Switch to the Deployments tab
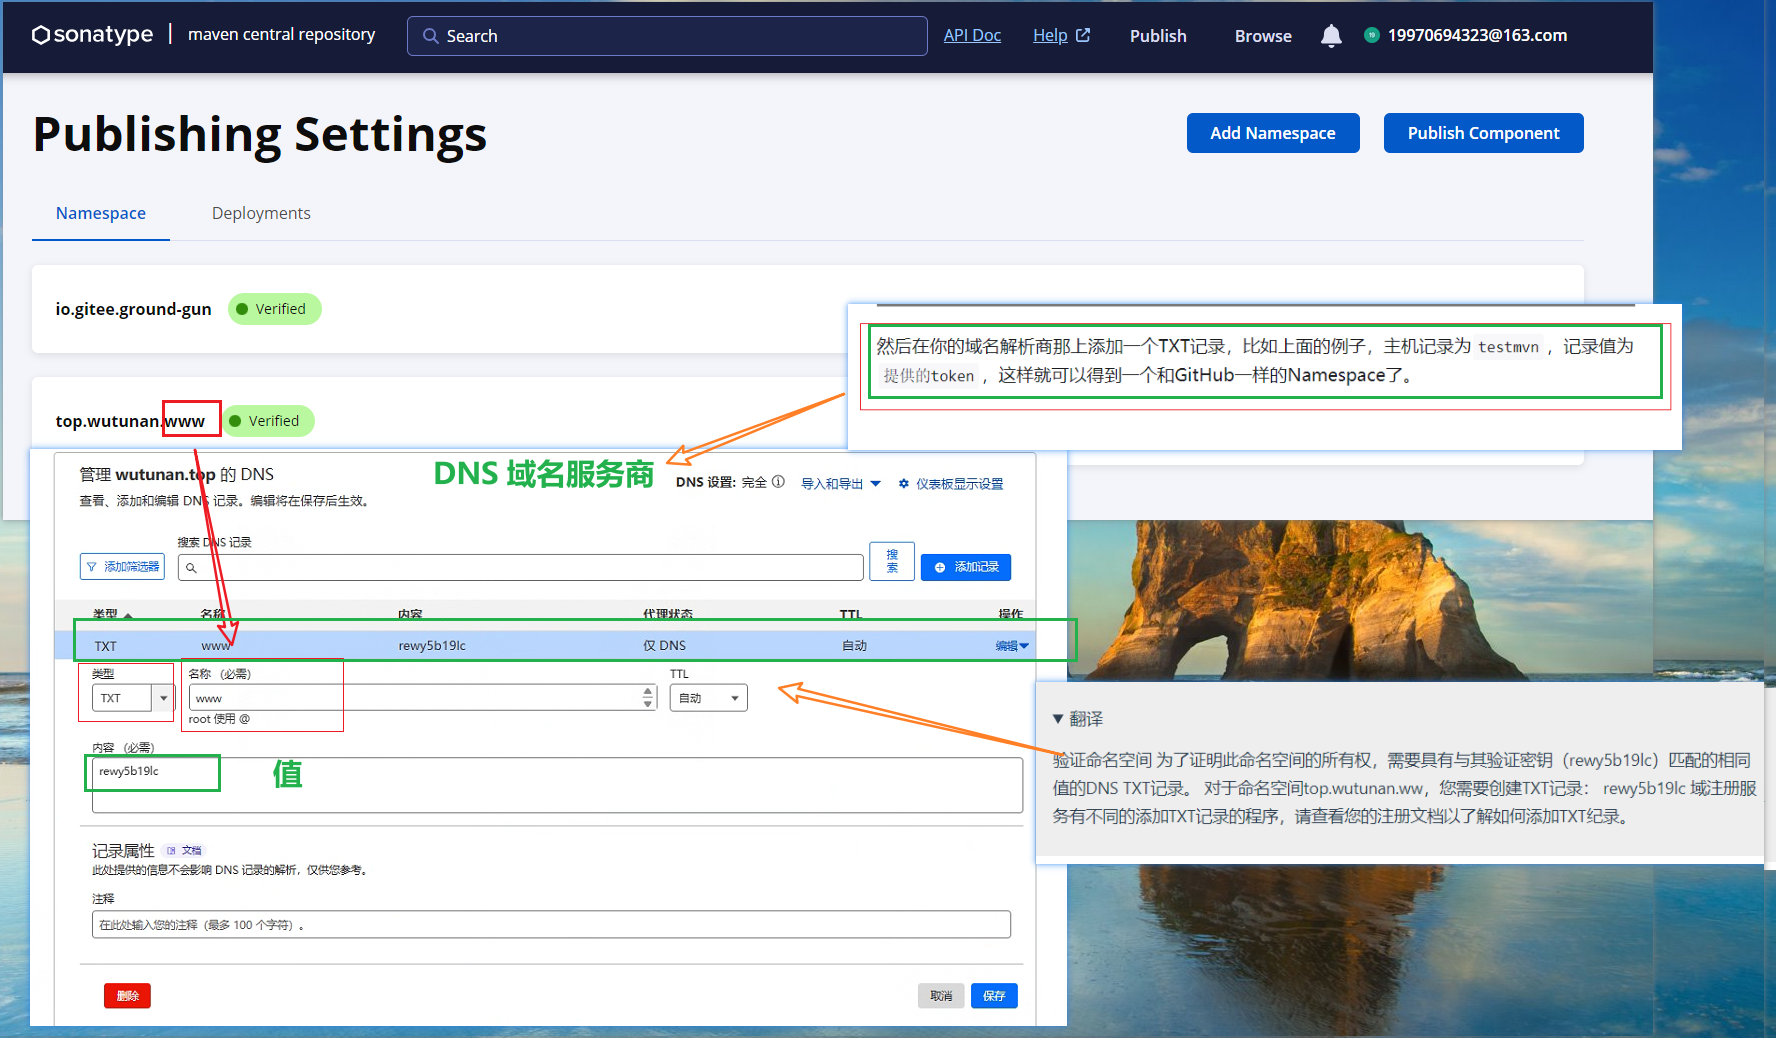 pyautogui.click(x=261, y=213)
